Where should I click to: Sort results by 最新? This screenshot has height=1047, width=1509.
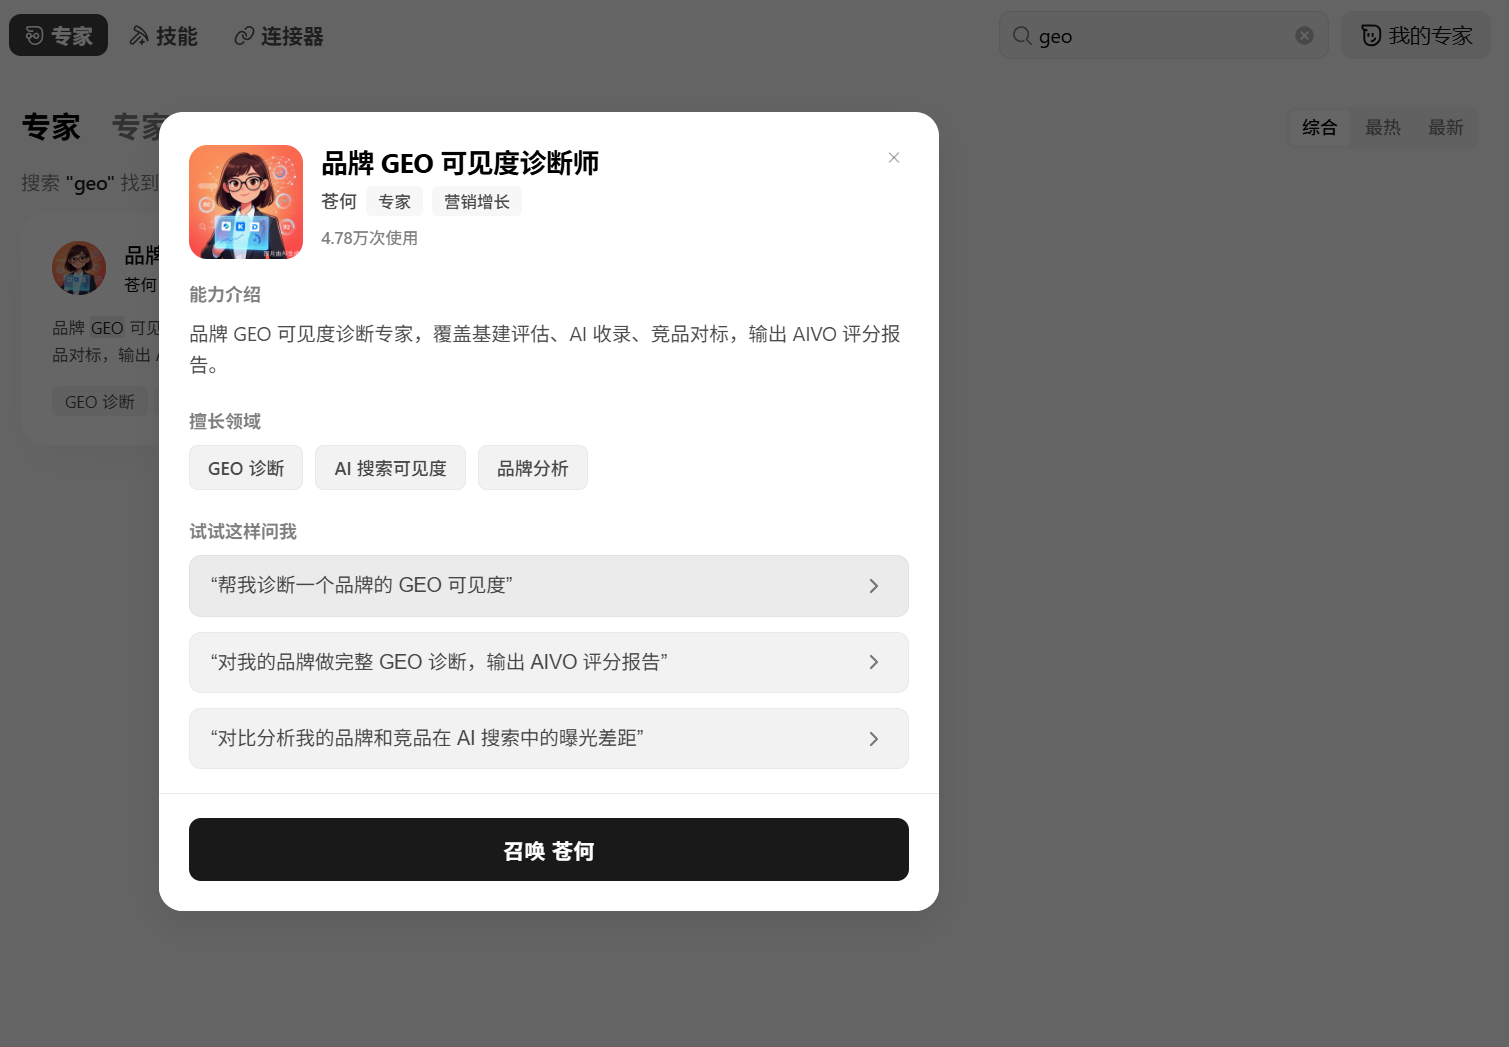tap(1446, 128)
